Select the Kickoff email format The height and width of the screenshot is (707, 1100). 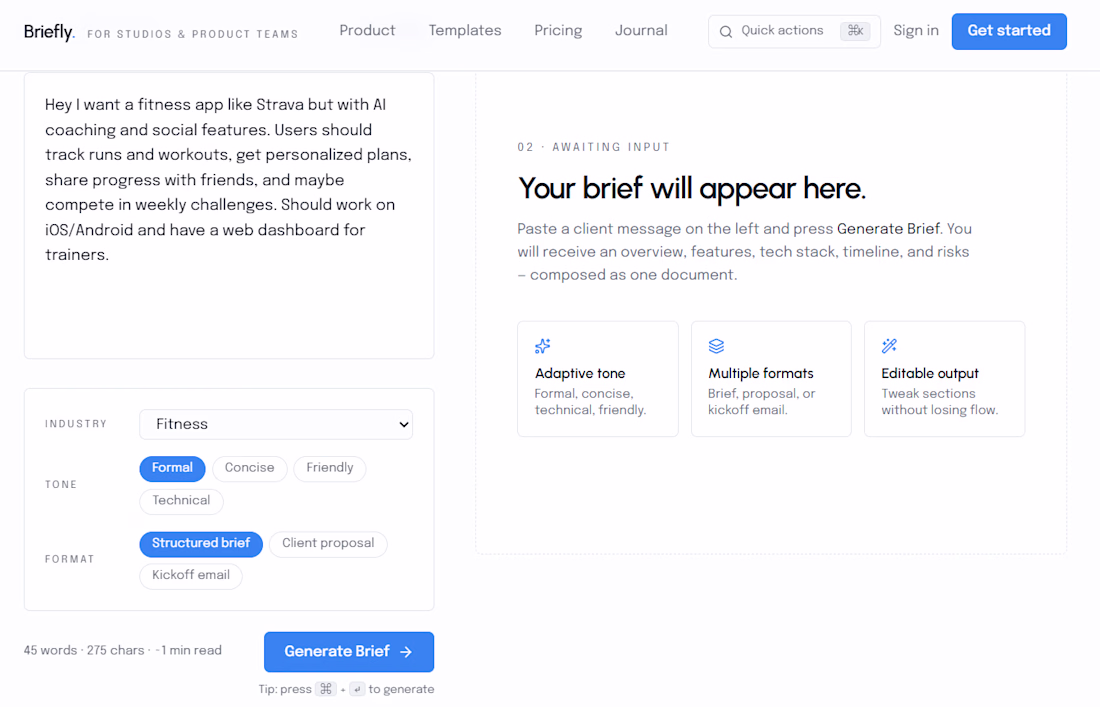click(x=191, y=576)
